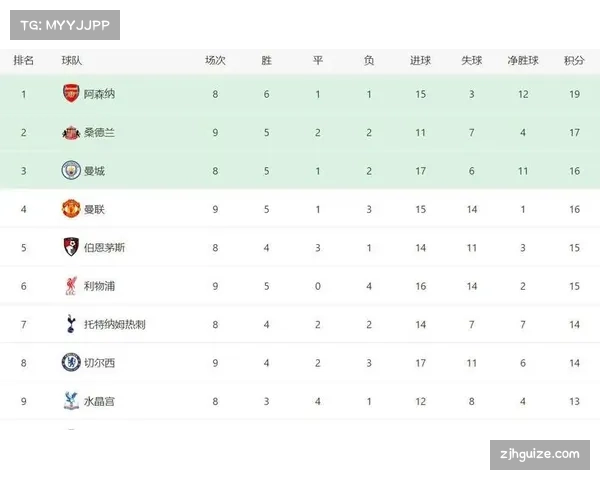600x480 pixels.
Task: Click the 场次 column header
Action: click(x=215, y=60)
